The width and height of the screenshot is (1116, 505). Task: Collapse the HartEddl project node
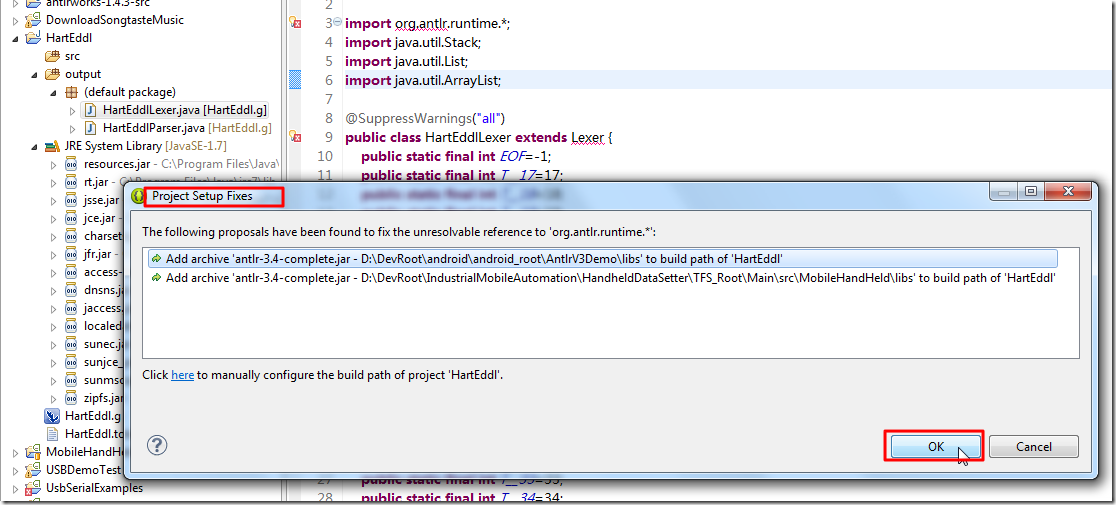[x=15, y=38]
